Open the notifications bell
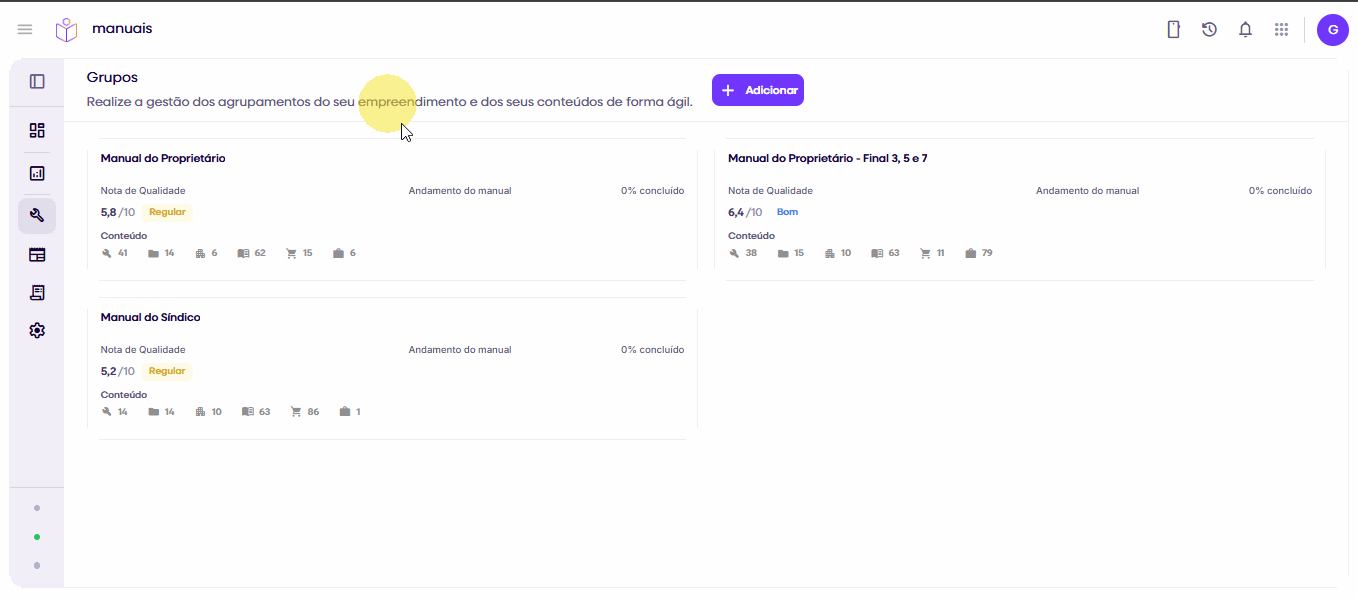This screenshot has width=1358, height=599. (x=1245, y=30)
